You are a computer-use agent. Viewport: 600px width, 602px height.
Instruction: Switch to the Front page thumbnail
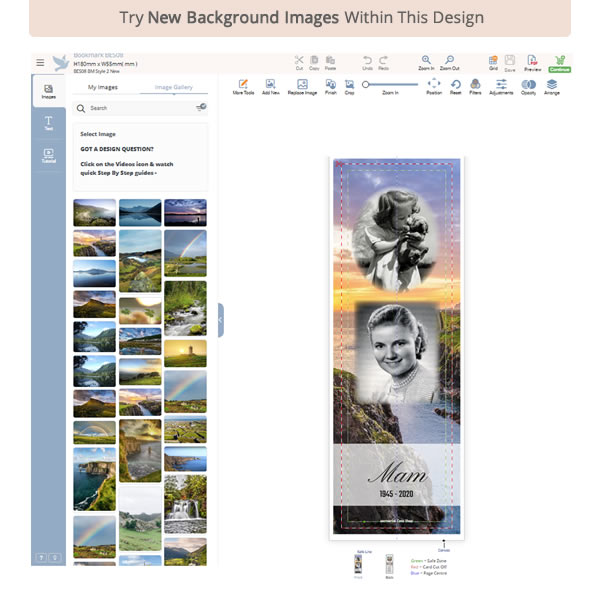tap(358, 564)
